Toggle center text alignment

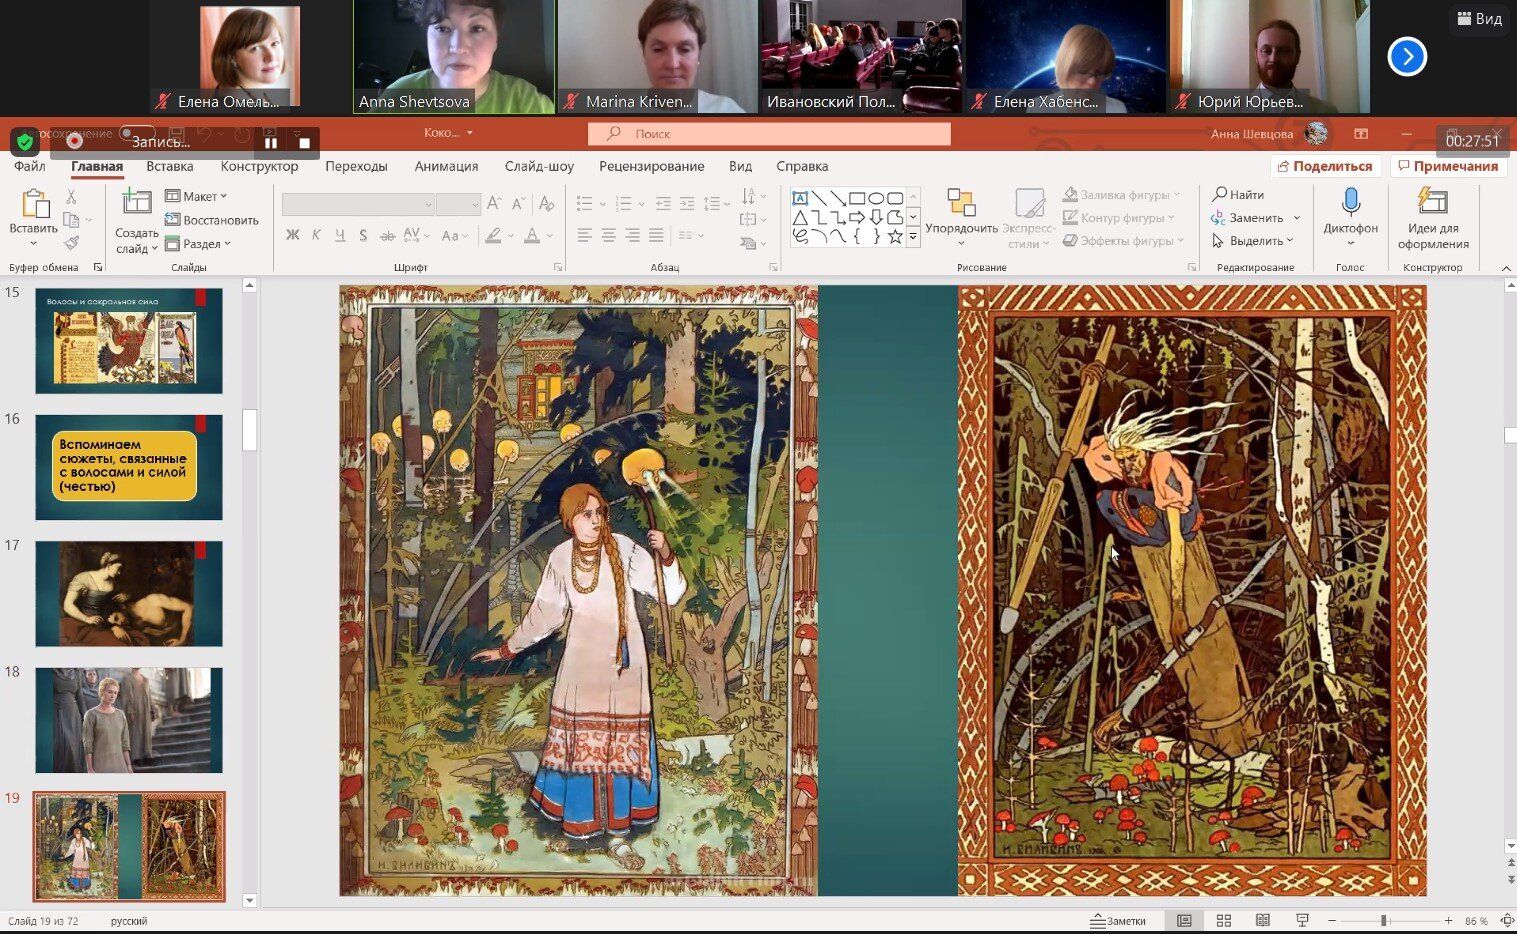(x=609, y=236)
